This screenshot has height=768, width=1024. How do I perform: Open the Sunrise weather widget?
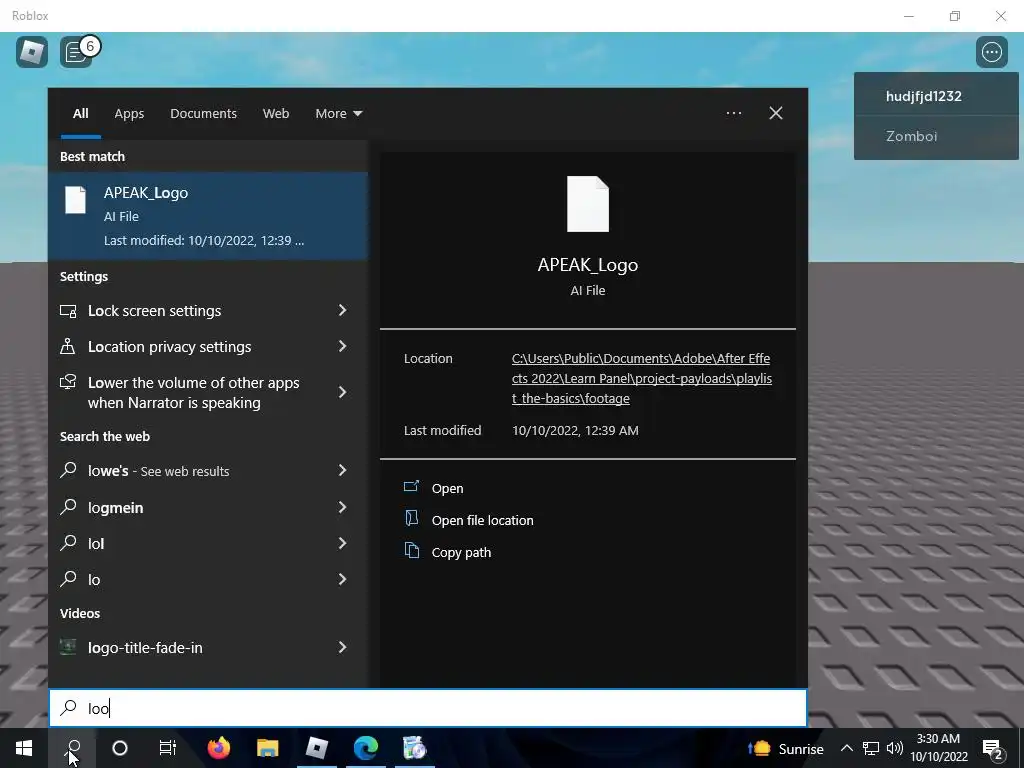click(786, 748)
